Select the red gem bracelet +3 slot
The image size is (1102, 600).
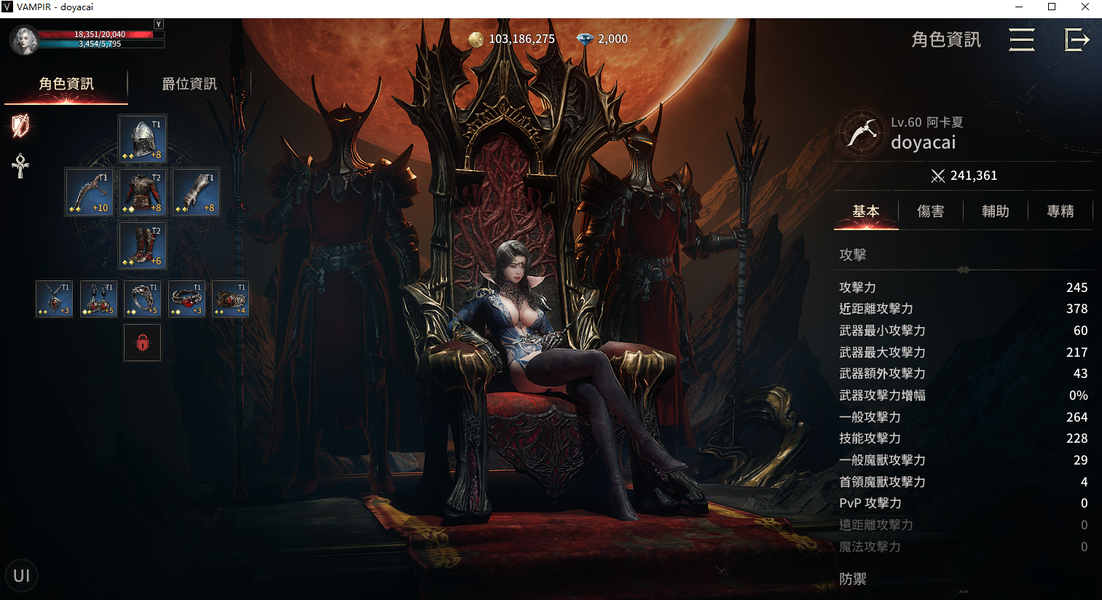coord(186,299)
